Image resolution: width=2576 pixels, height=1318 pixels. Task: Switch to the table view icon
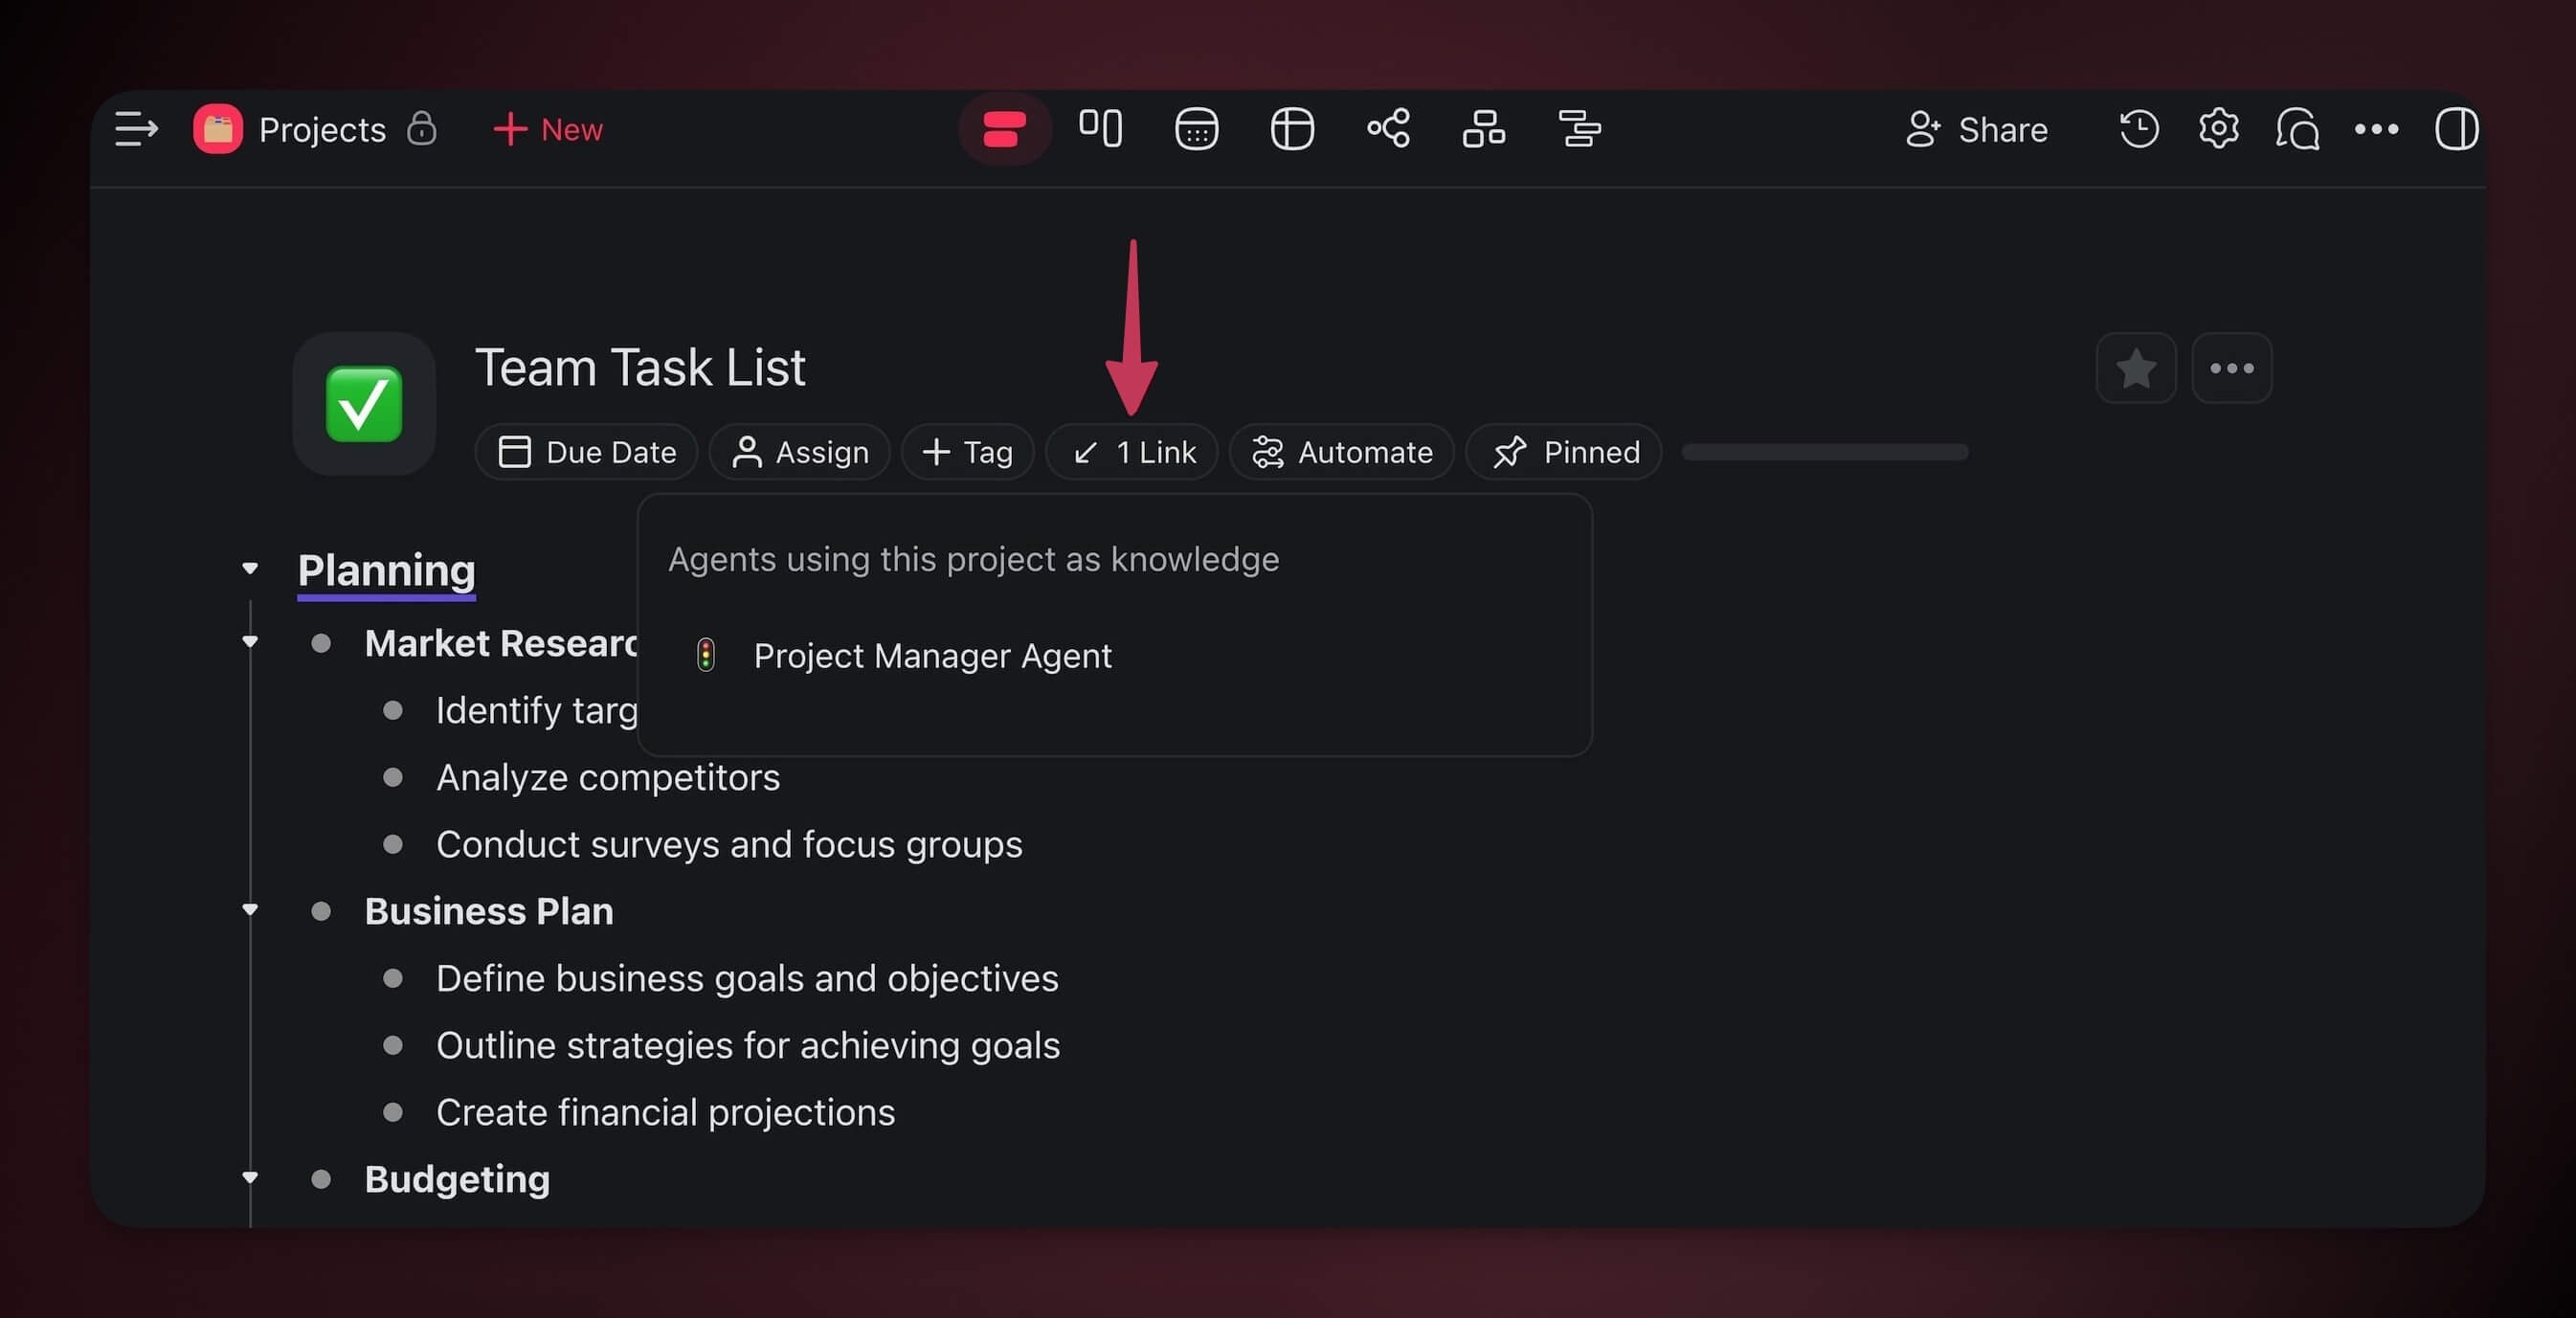pyautogui.click(x=1292, y=129)
